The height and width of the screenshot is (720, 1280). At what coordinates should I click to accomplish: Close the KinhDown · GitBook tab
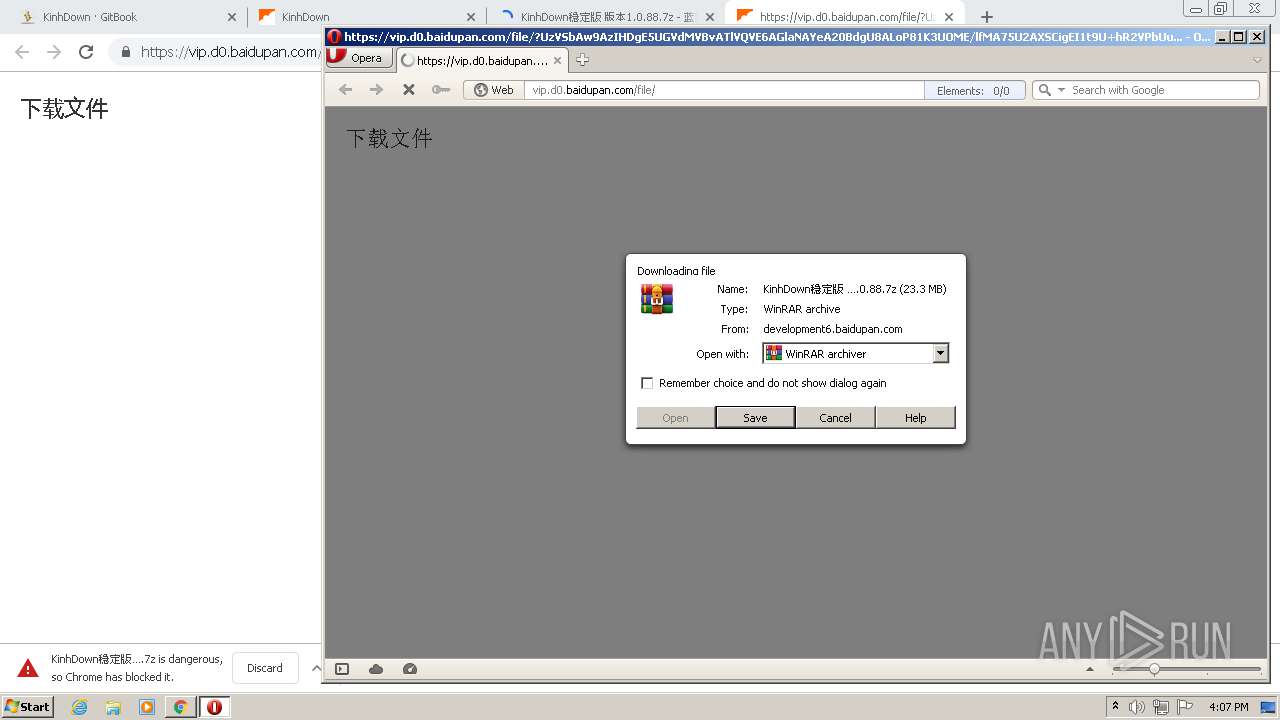(232, 17)
